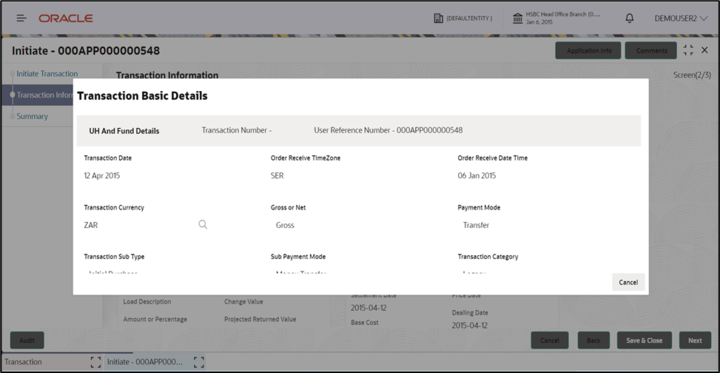
Task: Click the Dealing Date value 2015-04-12
Action: [x=470, y=326]
